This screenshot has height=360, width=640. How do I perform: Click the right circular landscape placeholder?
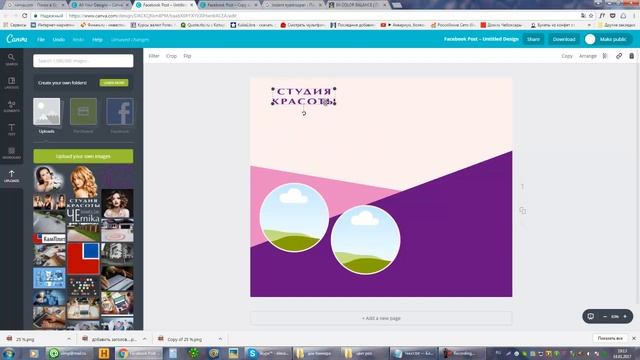click(365, 240)
